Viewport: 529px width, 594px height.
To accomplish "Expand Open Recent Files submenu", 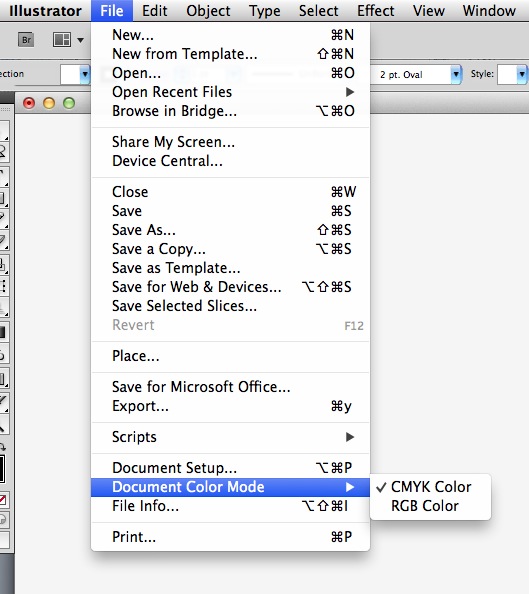I will pos(230,92).
